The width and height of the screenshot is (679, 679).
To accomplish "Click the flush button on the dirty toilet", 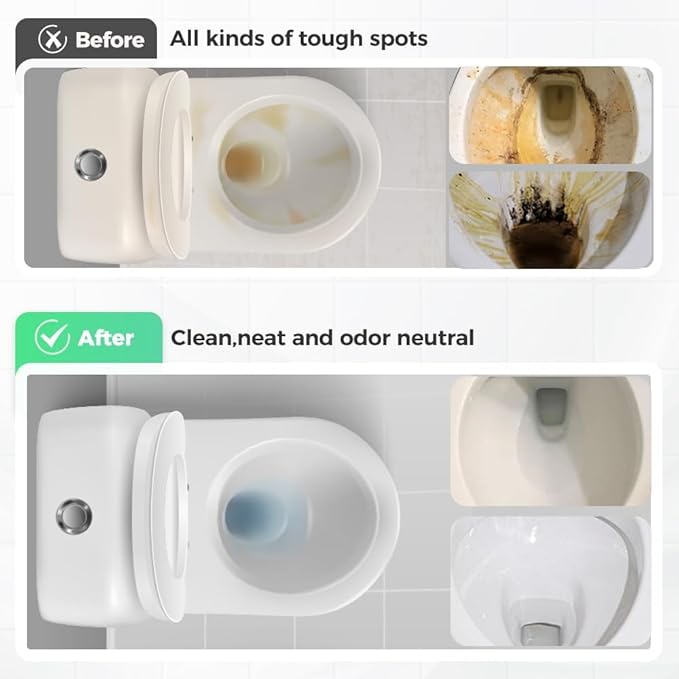I will [x=91, y=165].
